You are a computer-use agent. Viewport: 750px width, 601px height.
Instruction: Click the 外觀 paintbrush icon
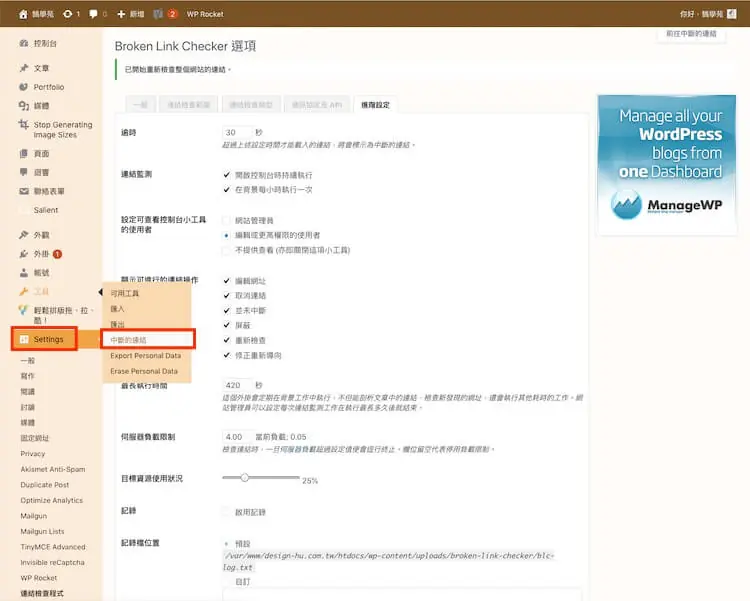pyautogui.click(x=23, y=235)
